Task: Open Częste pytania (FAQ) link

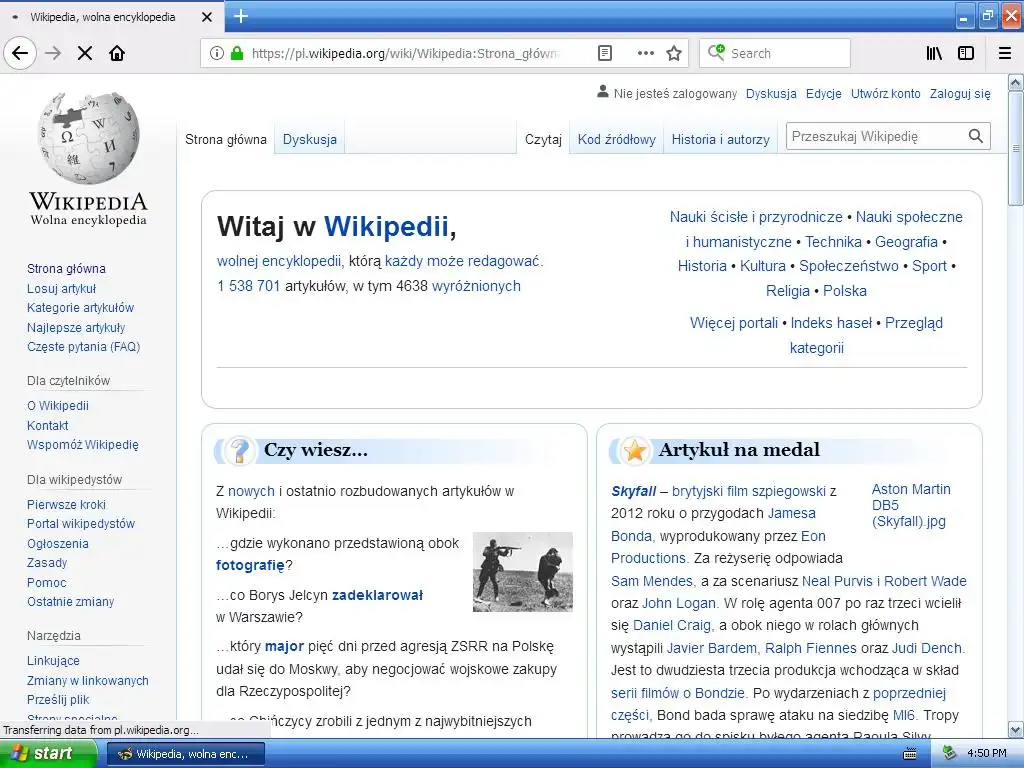Action: (84, 347)
